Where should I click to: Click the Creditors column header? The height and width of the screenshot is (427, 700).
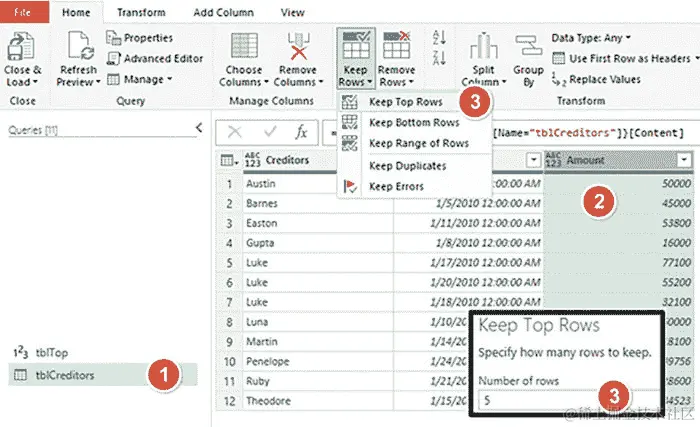(290, 160)
